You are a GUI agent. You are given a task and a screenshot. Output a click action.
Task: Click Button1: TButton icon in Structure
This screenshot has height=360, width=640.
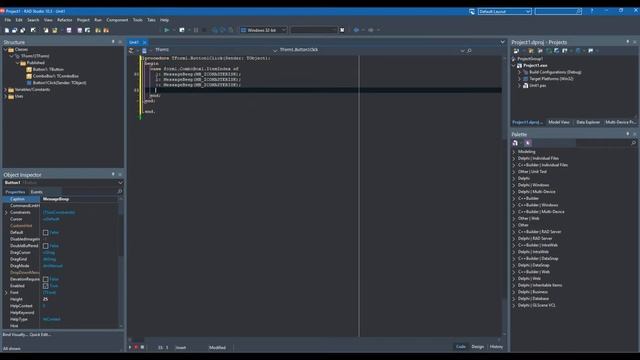click(29, 69)
